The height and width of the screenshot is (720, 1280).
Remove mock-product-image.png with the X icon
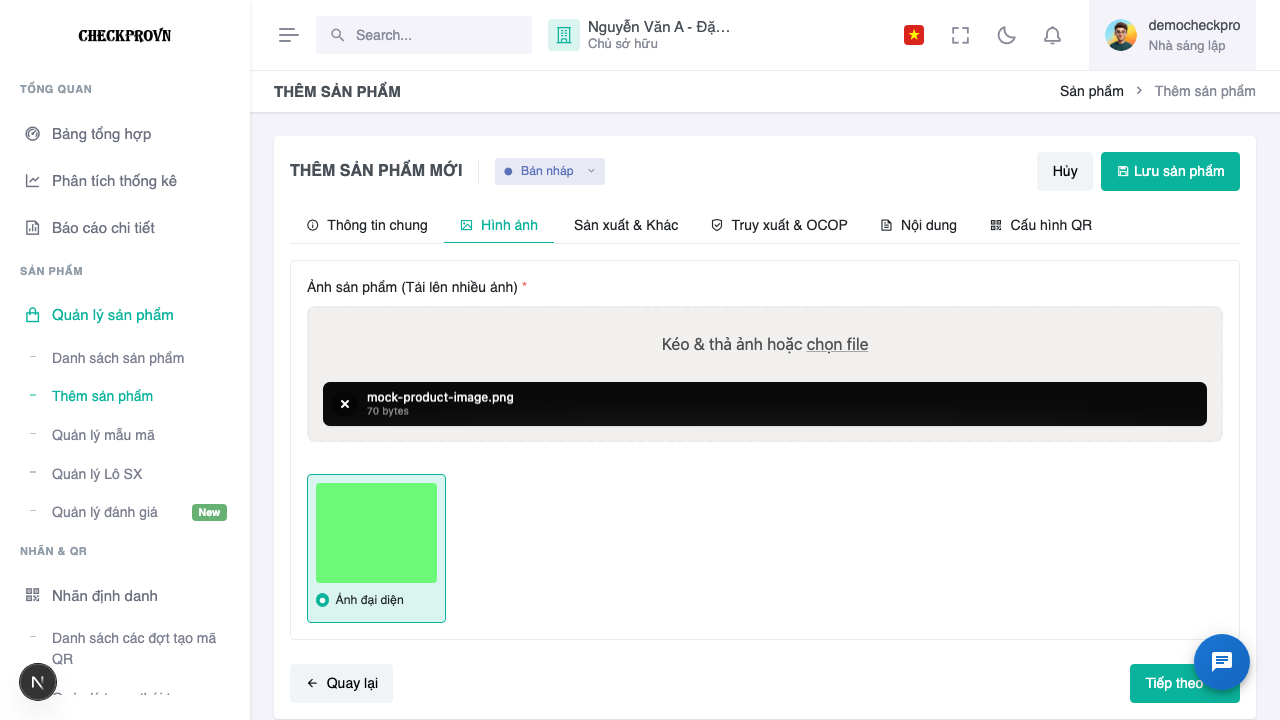point(345,404)
